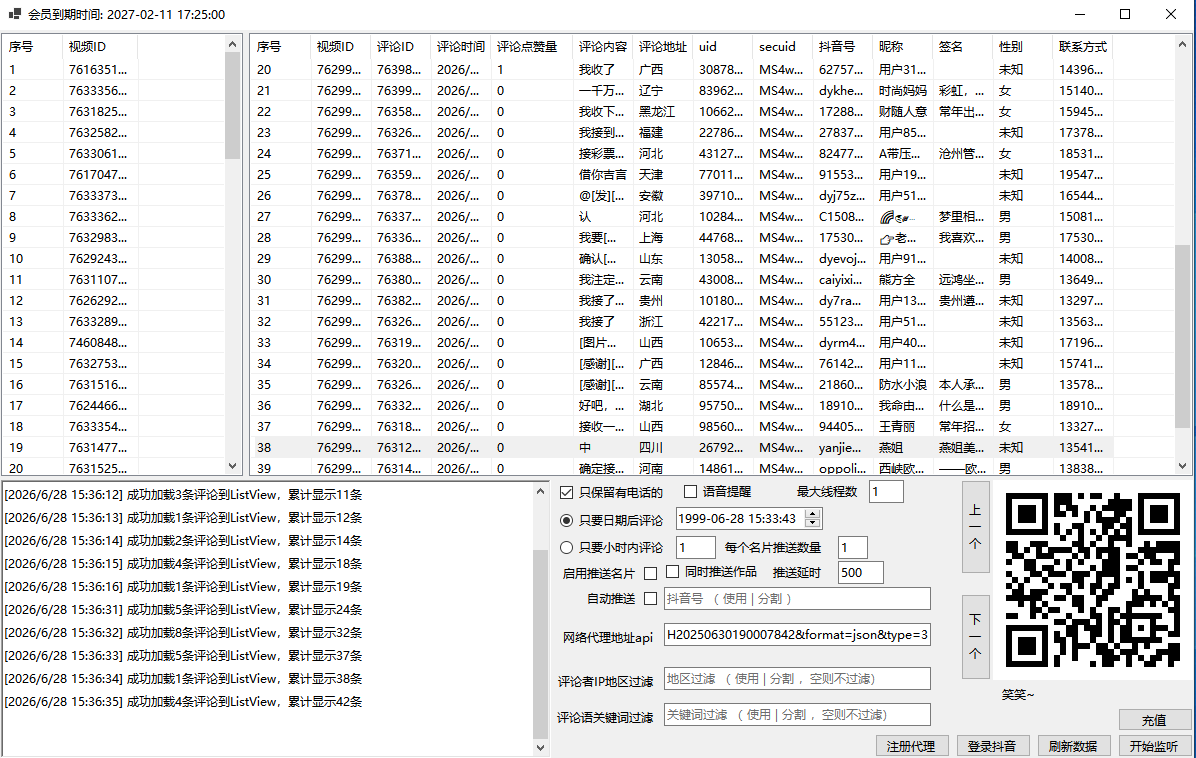Toggle 只保留有电话的 checkbox
This screenshot has width=1196, height=758.
click(x=566, y=493)
